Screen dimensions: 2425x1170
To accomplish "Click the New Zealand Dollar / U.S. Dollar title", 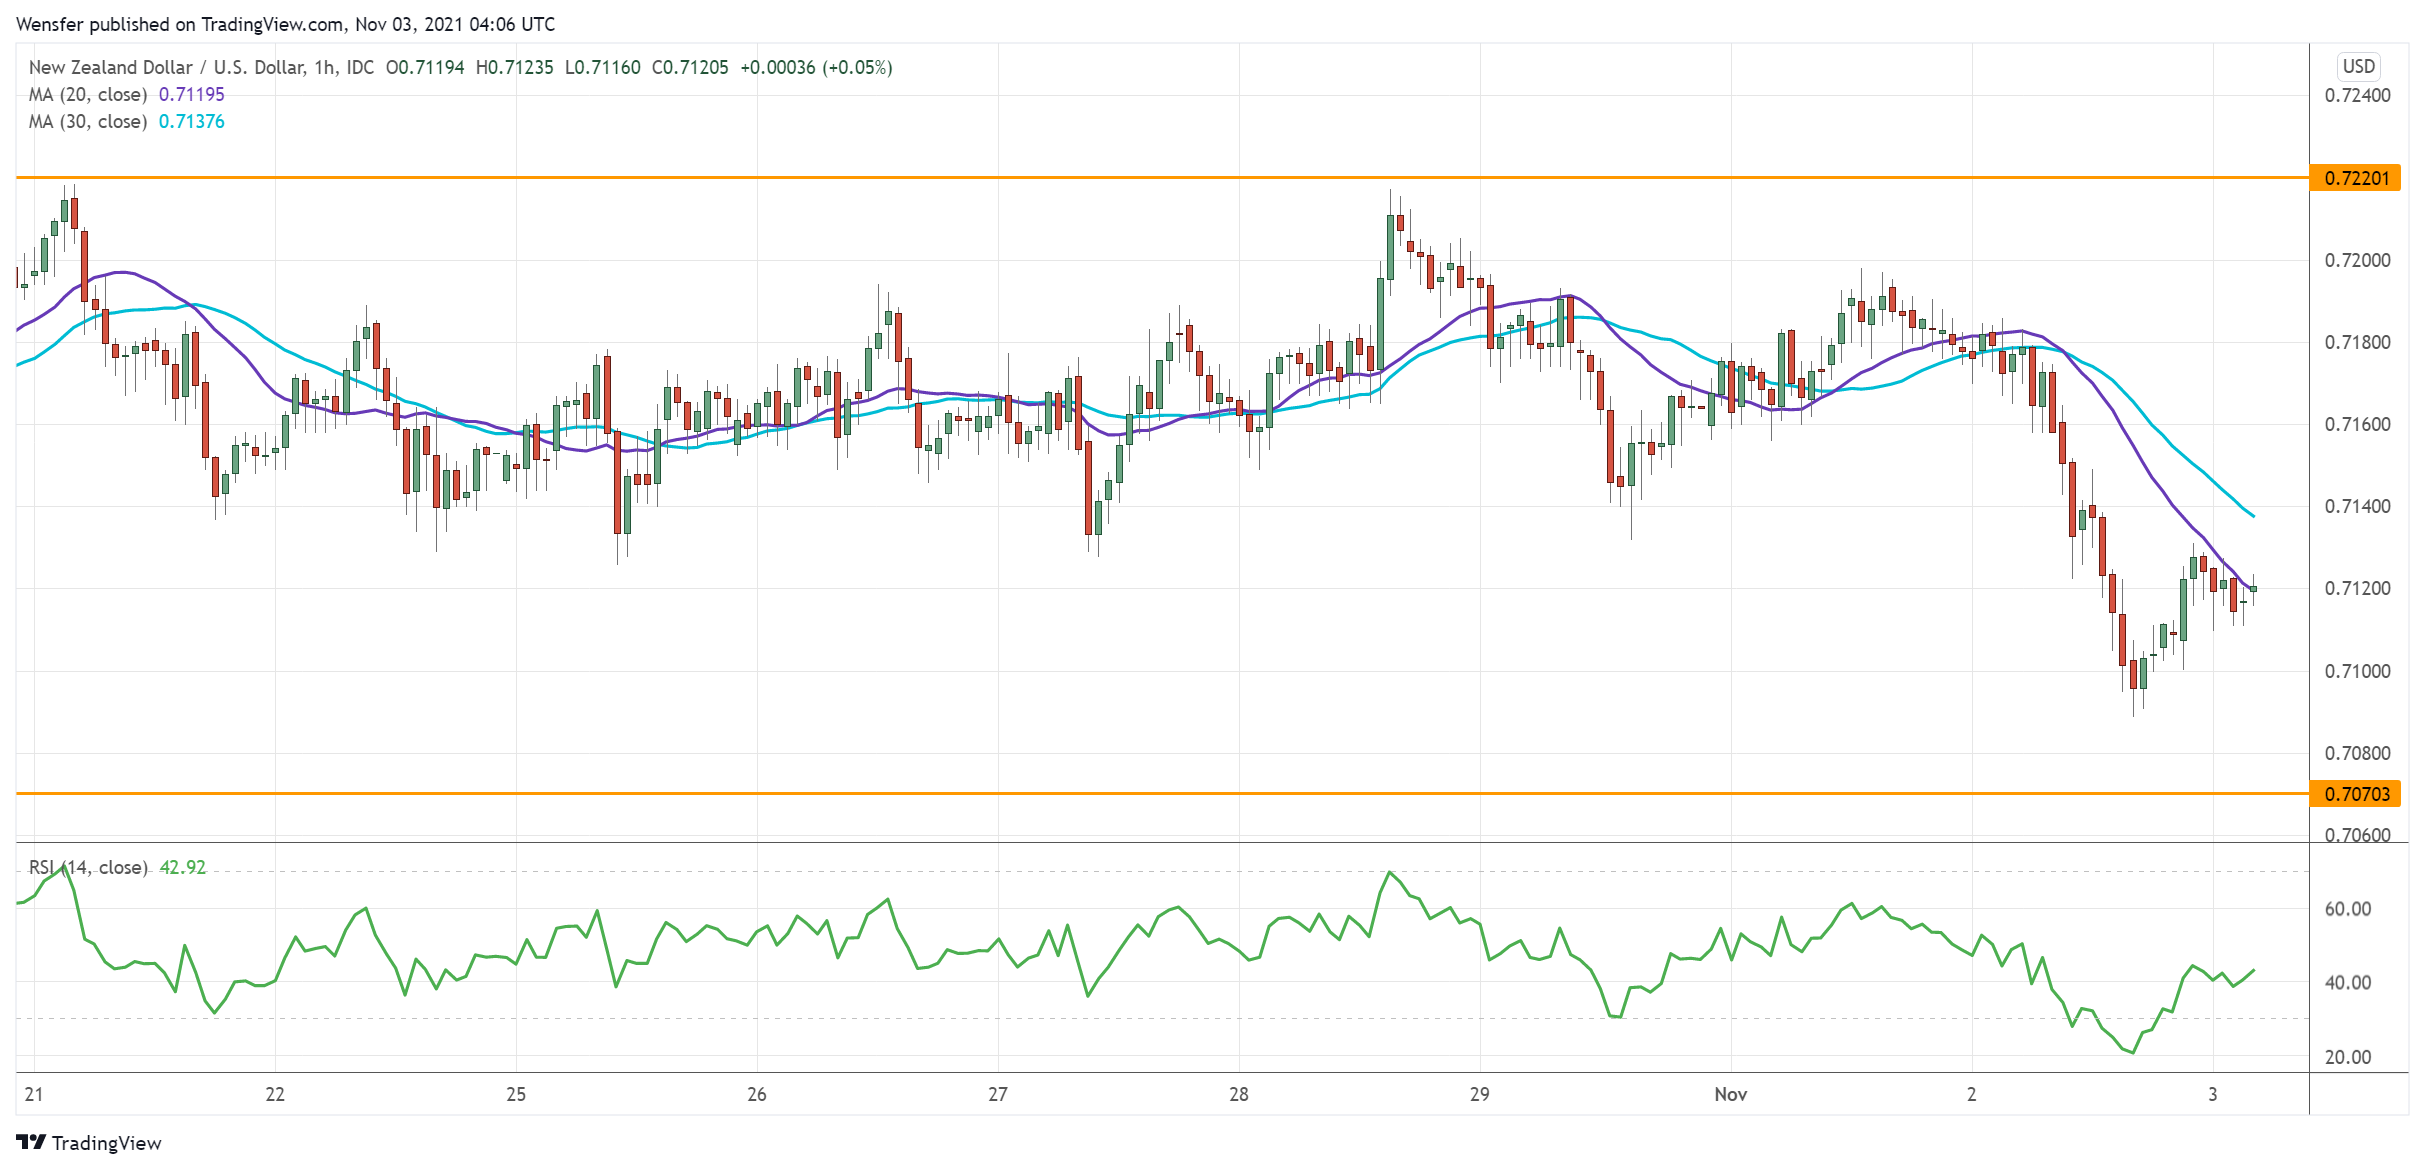I will 166,67.
